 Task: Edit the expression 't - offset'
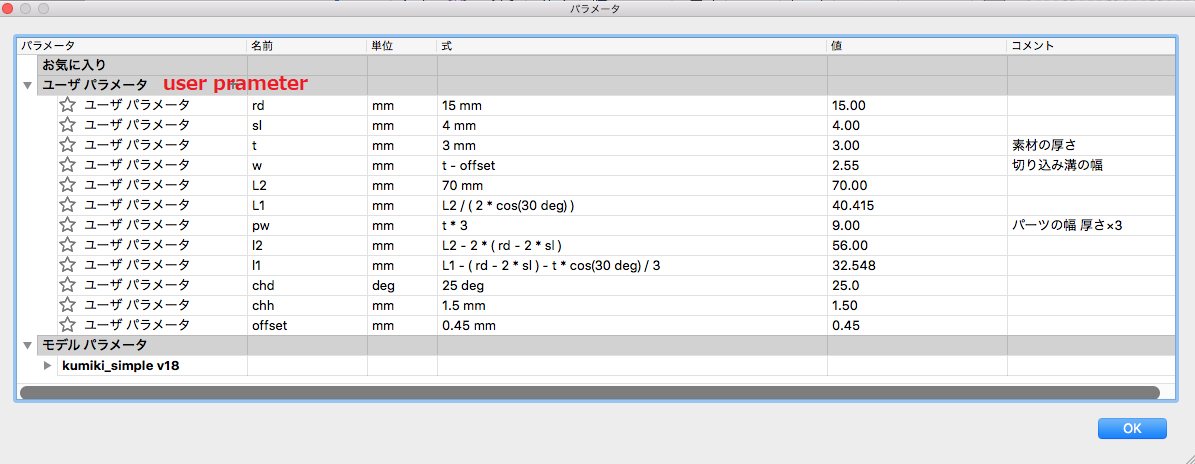[633, 165]
